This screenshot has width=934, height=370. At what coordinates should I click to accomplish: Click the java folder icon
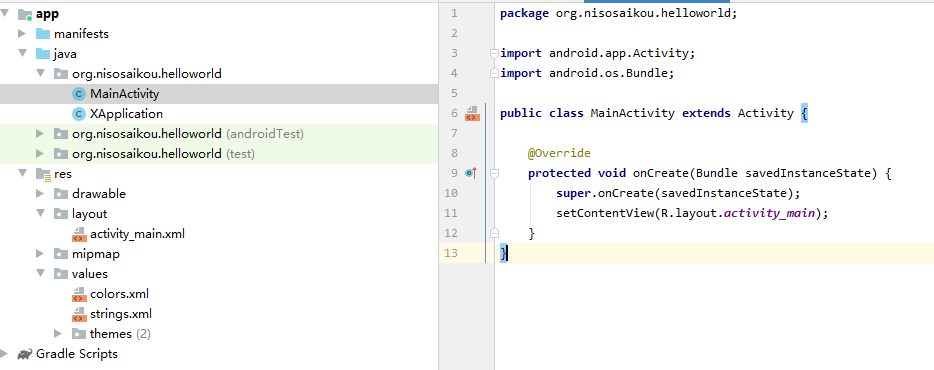(x=43, y=54)
